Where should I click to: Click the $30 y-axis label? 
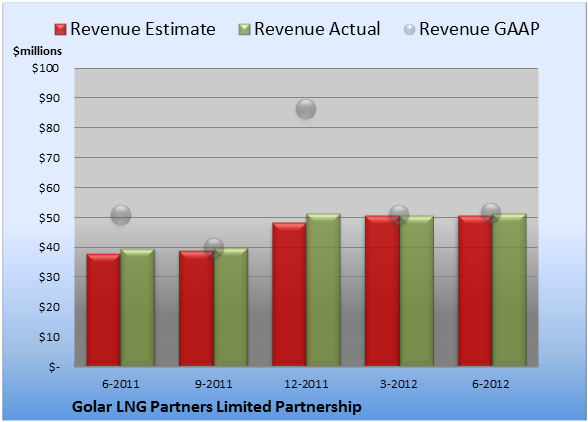point(49,278)
